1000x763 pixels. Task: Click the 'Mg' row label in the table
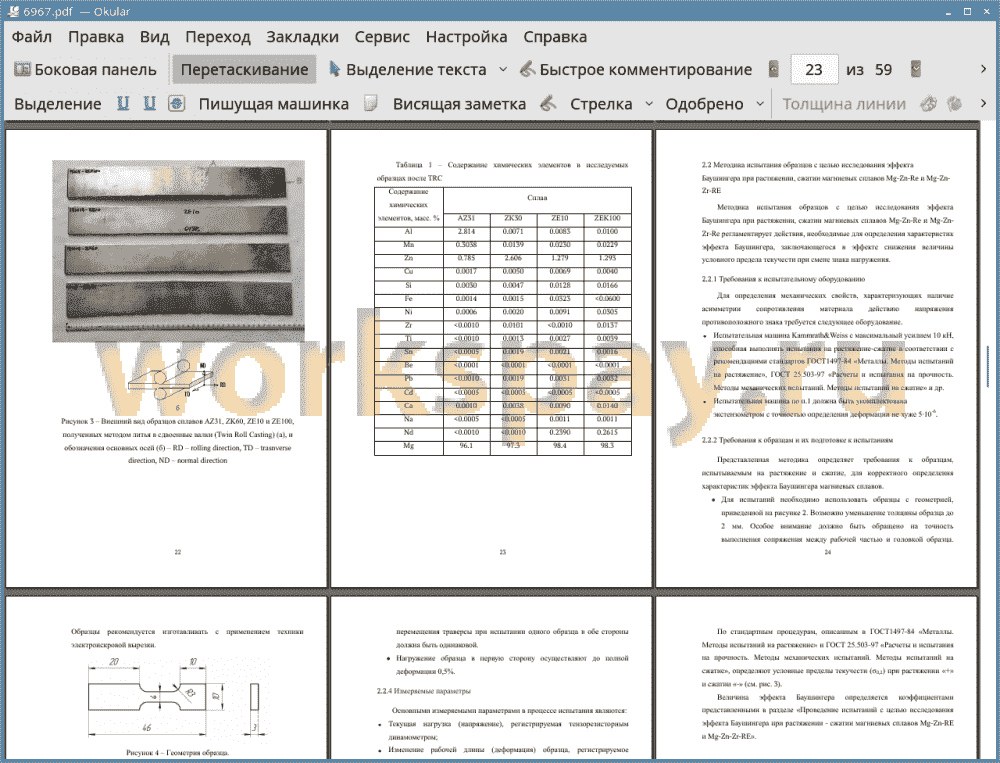(409, 445)
